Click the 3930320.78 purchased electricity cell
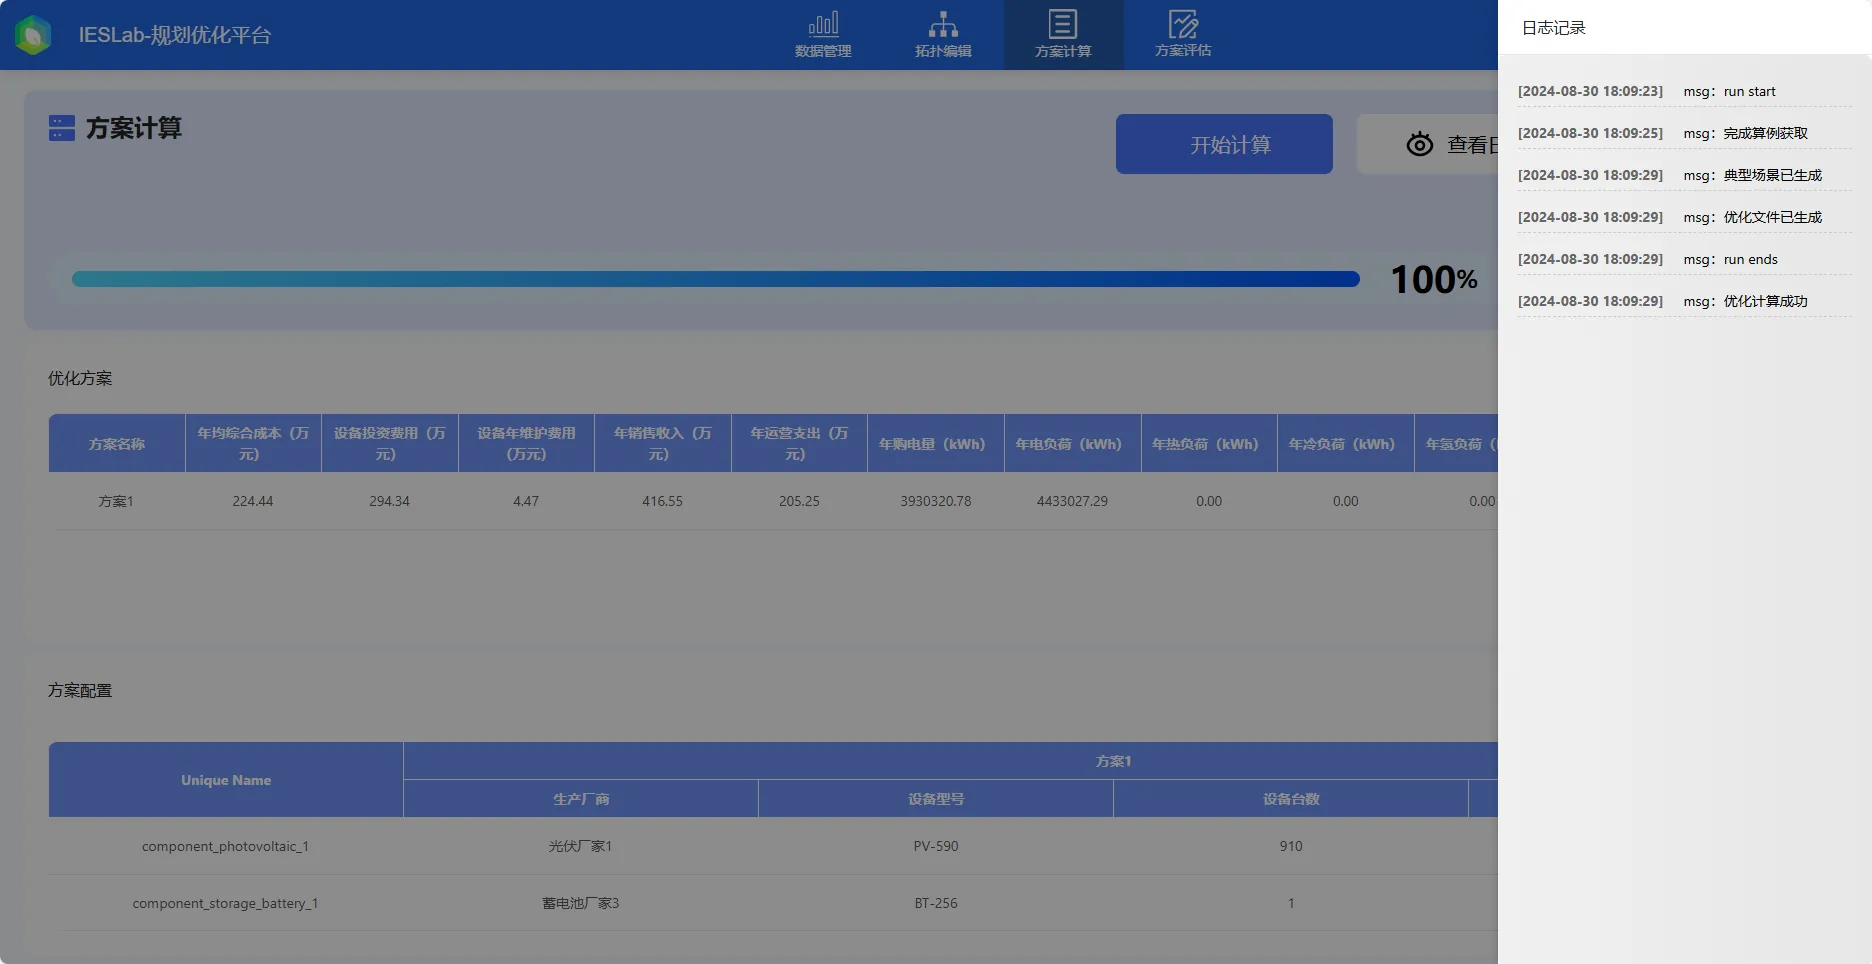 tap(936, 501)
